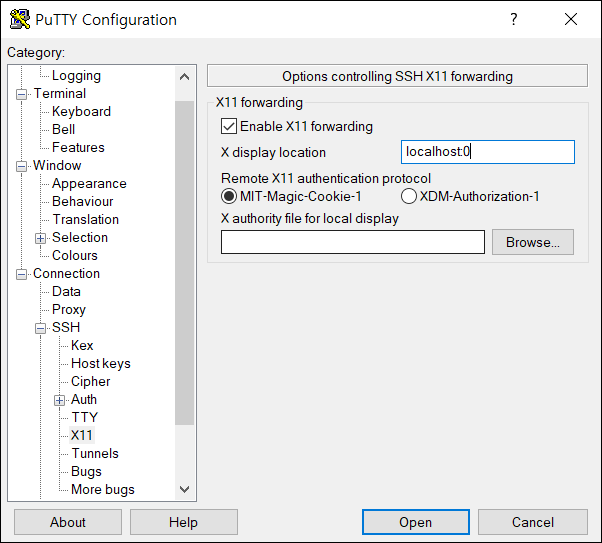Click category tree scroll up arrow
The width and height of the screenshot is (602, 543).
tap(185, 77)
